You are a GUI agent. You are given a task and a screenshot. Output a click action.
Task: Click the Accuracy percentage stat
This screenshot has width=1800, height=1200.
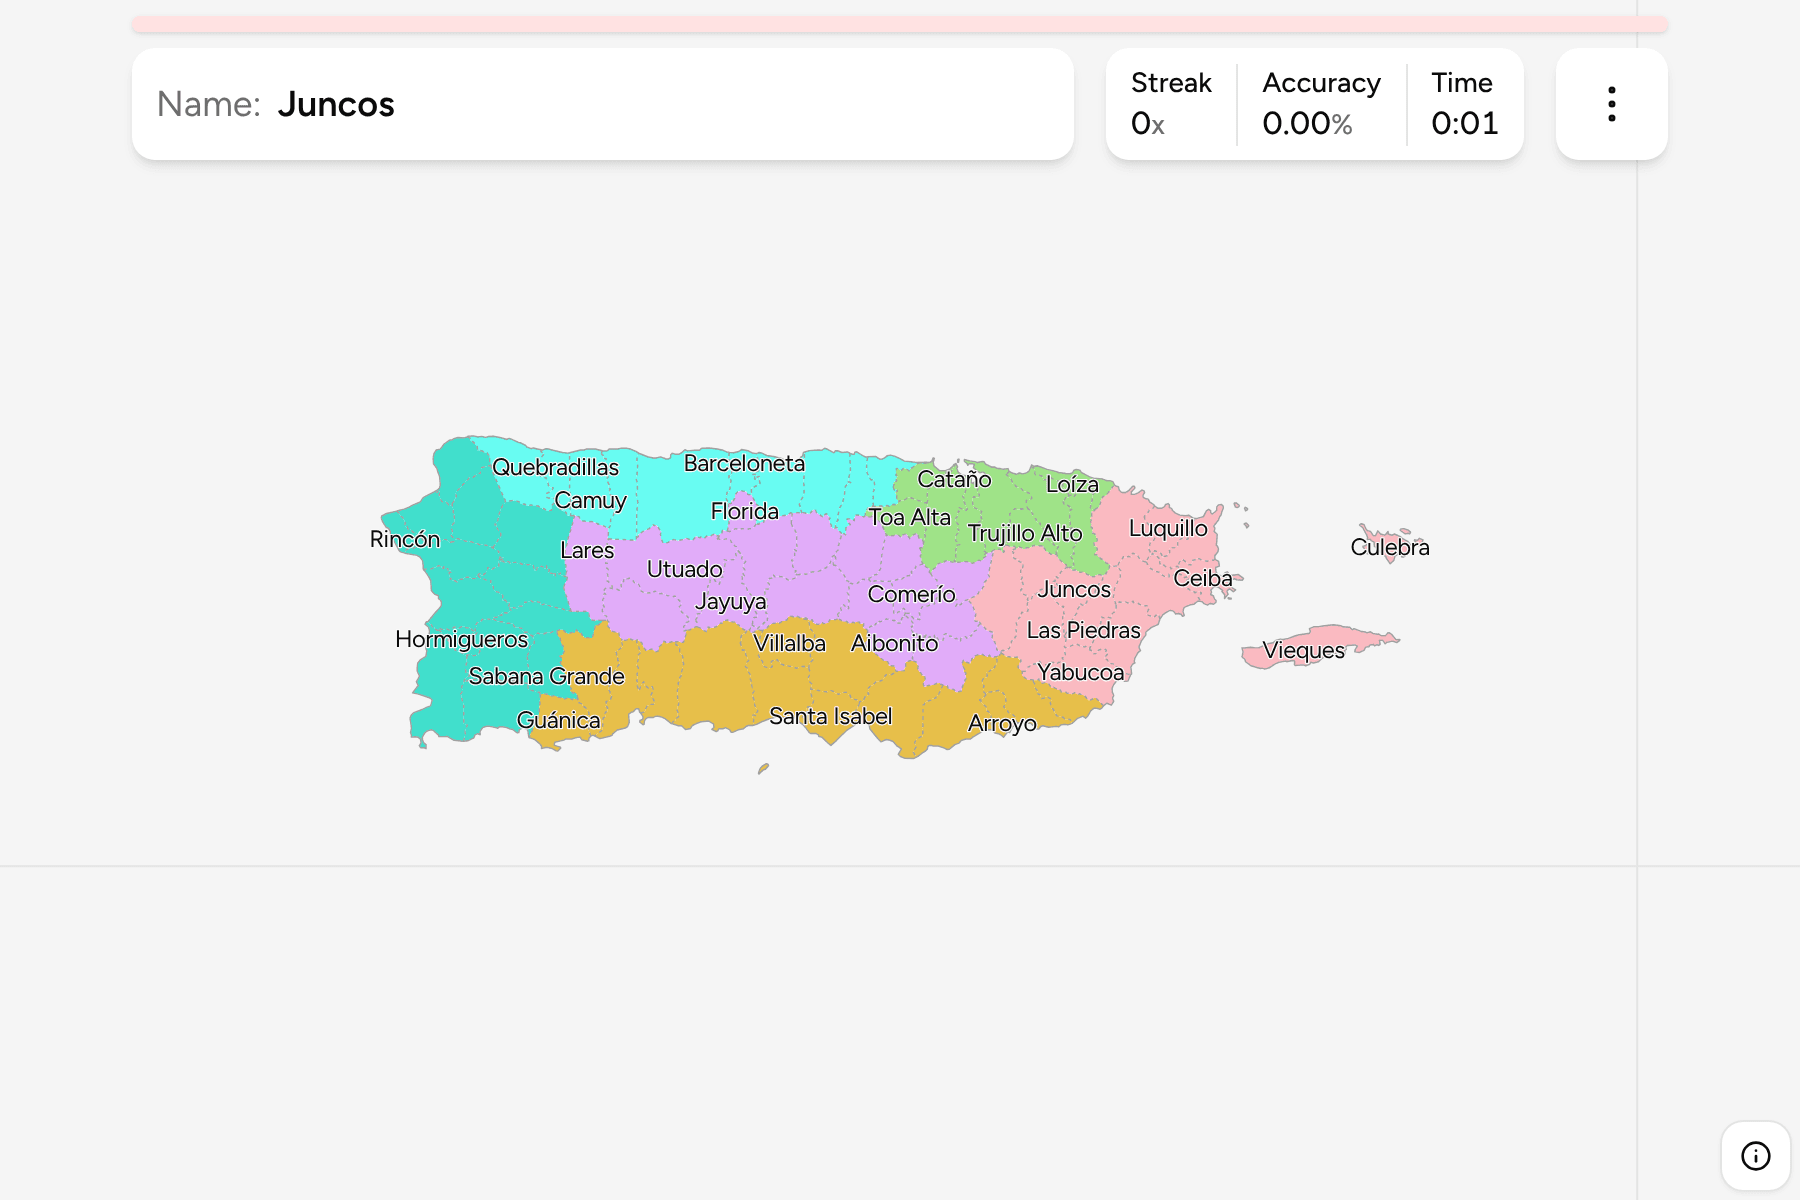[1321, 104]
